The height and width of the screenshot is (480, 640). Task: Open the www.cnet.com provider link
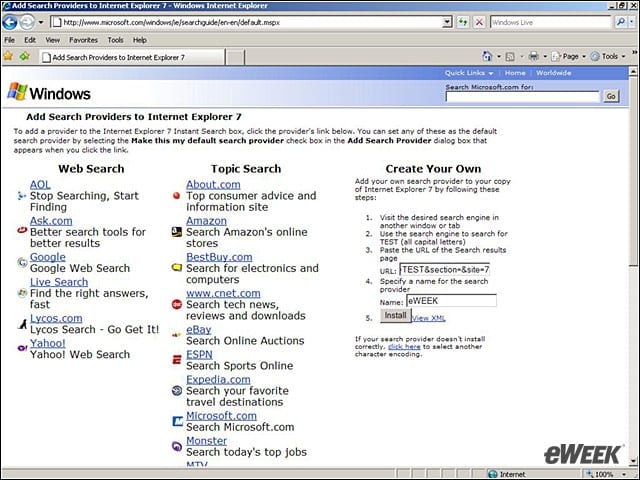[223, 293]
